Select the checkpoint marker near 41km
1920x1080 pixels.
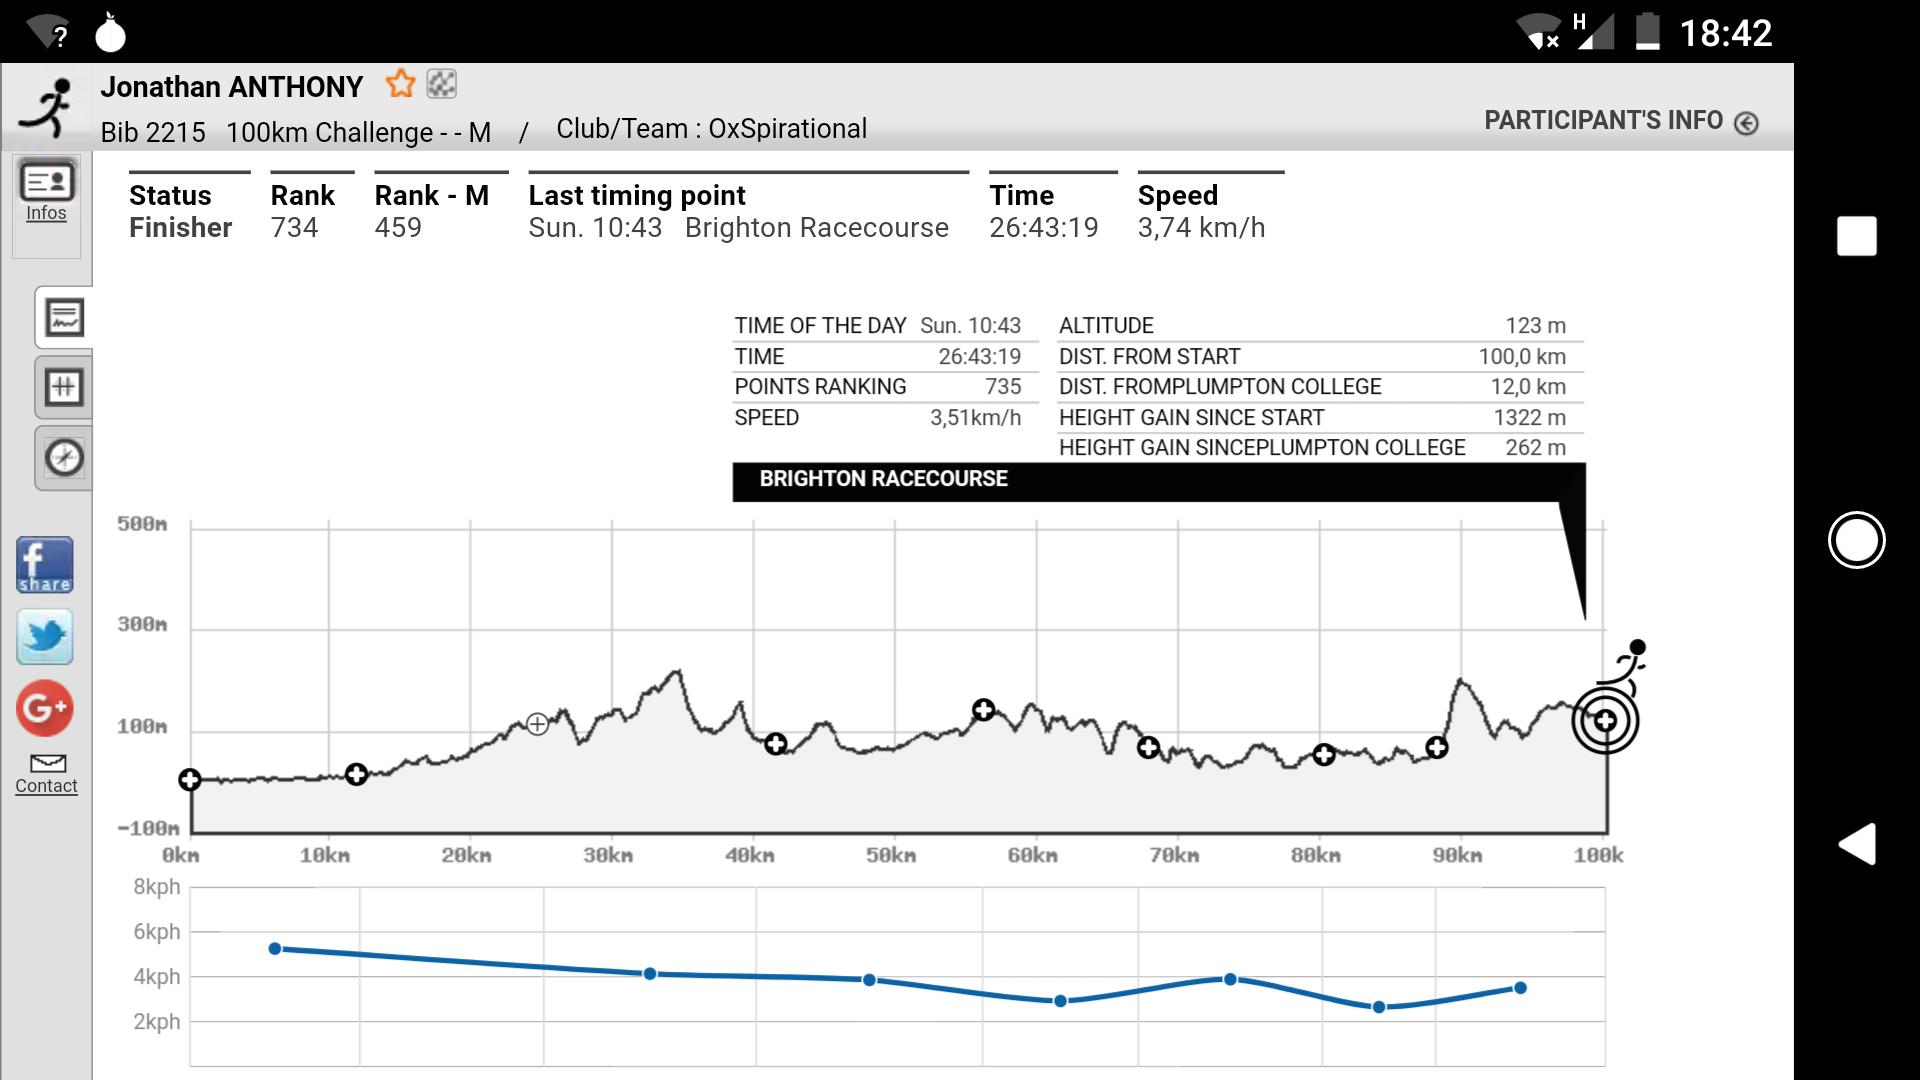point(776,744)
